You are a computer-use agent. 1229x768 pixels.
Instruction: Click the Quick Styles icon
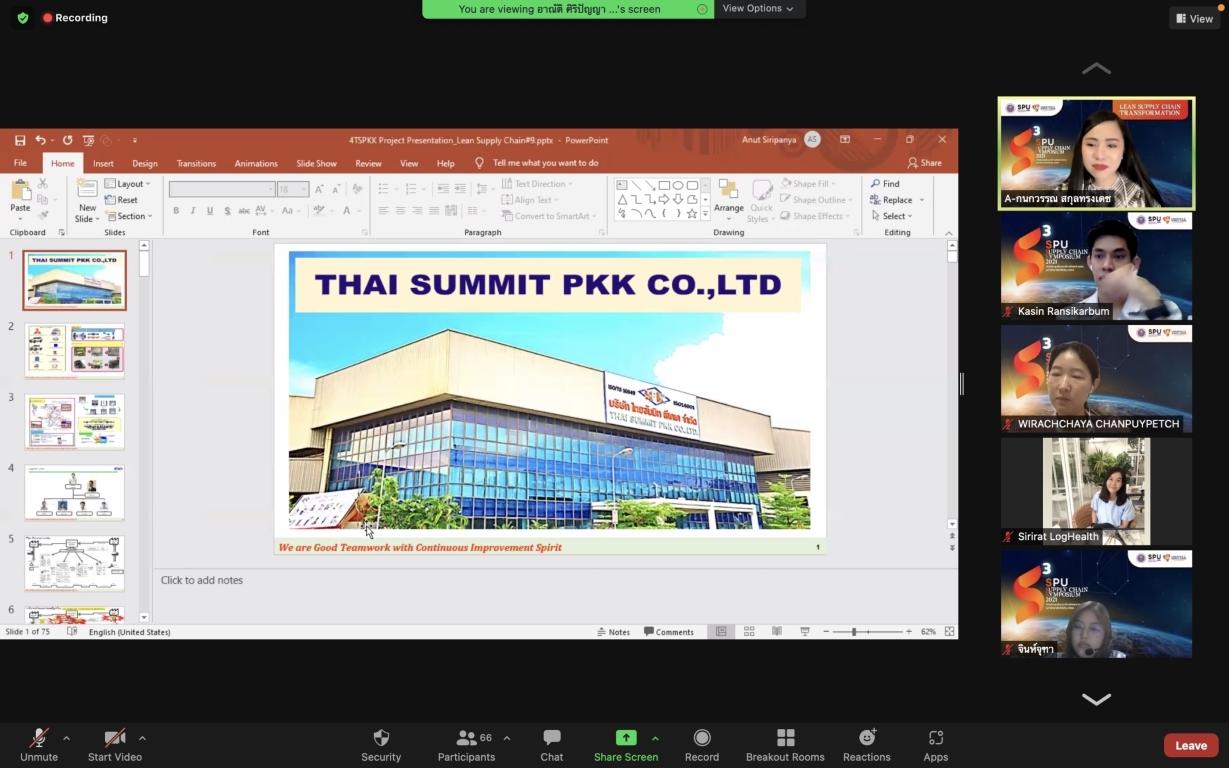pos(762,191)
